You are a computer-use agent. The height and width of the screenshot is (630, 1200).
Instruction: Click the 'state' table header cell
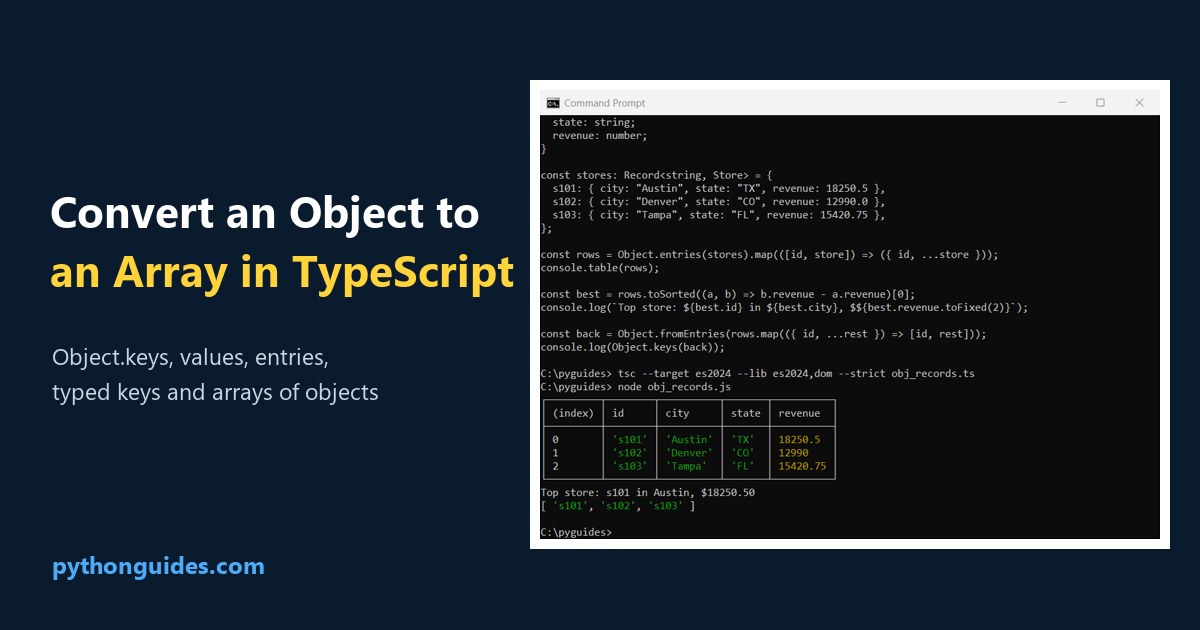[745, 413]
